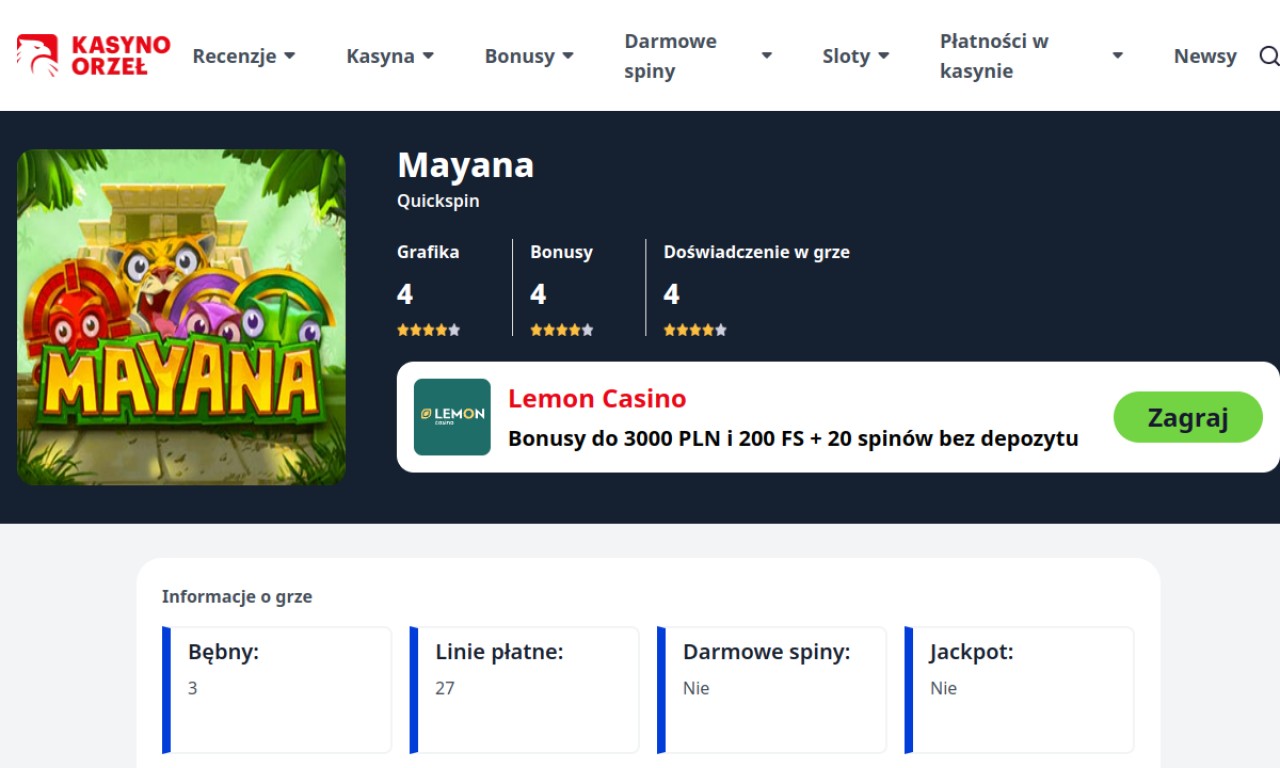Viewport: 1280px width, 768px height.
Task: Expand the Kasyna dropdown arrow
Action: 428,56
